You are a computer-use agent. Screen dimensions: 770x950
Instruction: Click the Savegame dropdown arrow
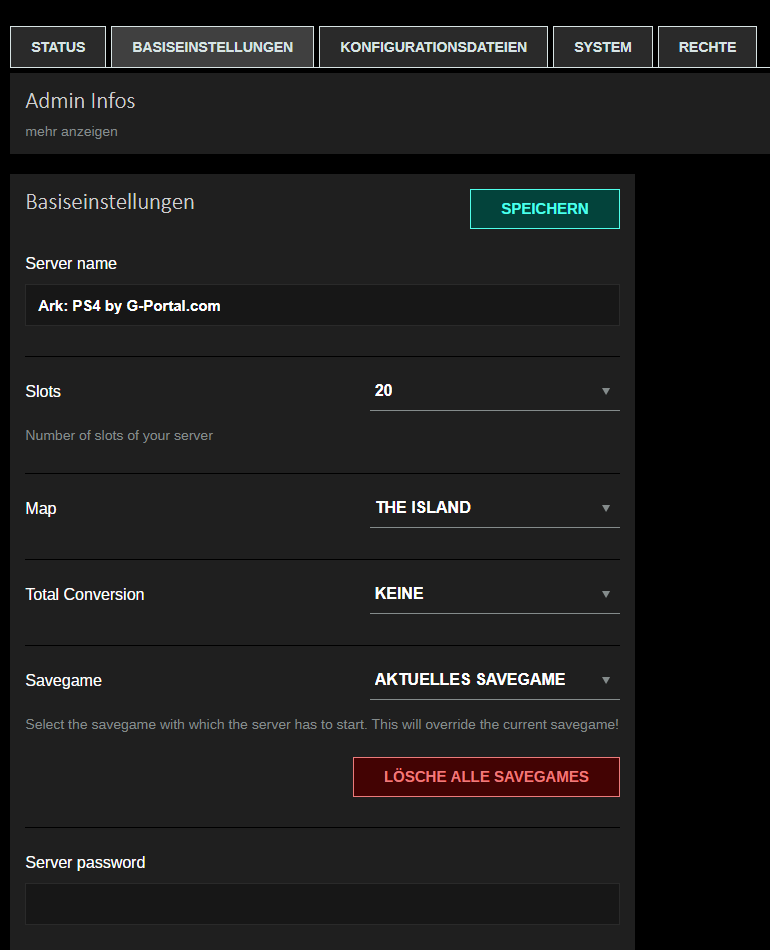pos(605,680)
